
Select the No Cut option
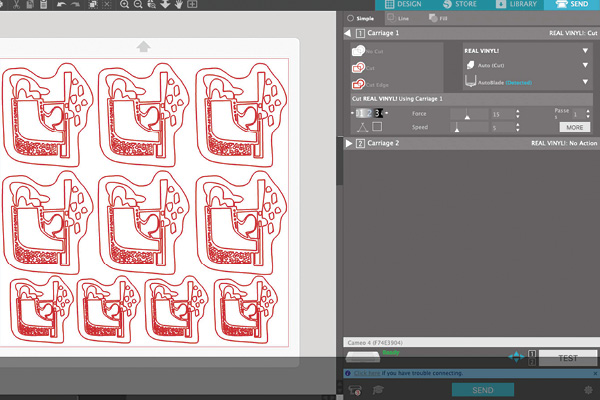tap(367, 51)
